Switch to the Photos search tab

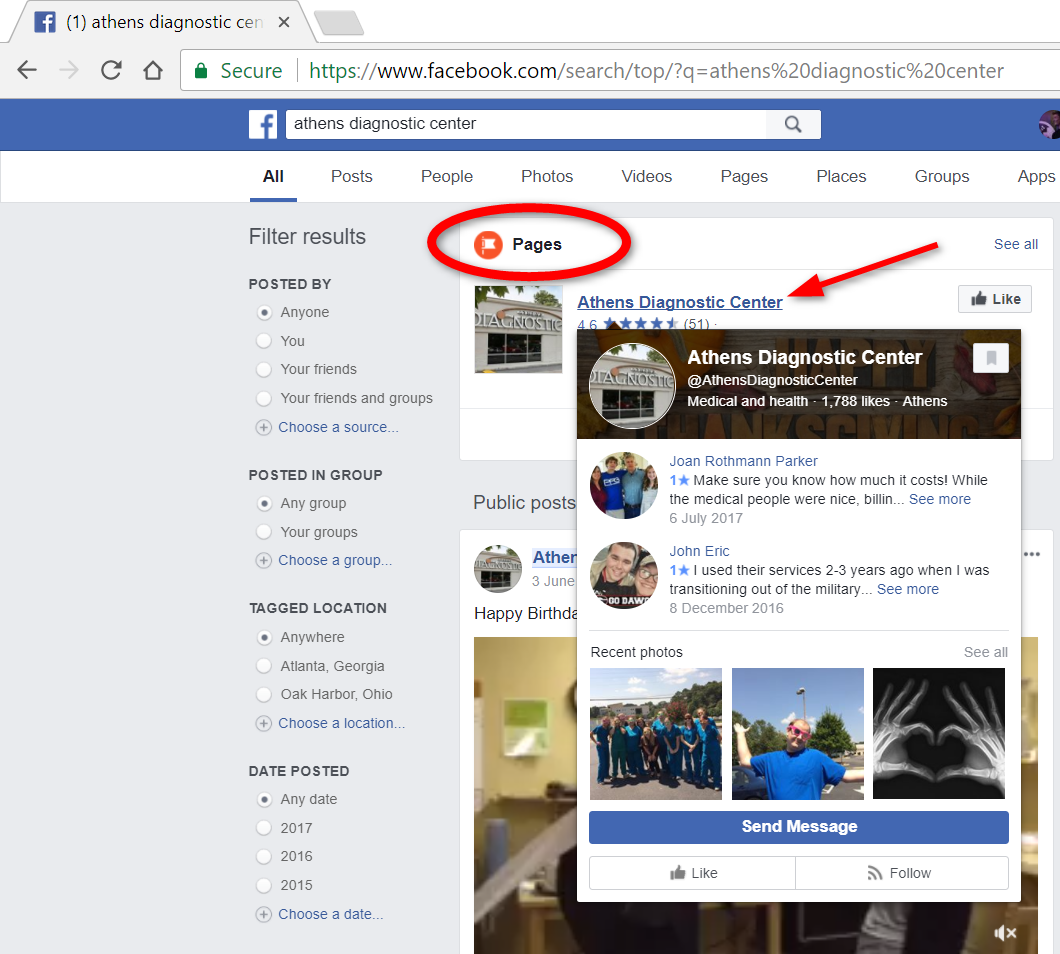547,177
